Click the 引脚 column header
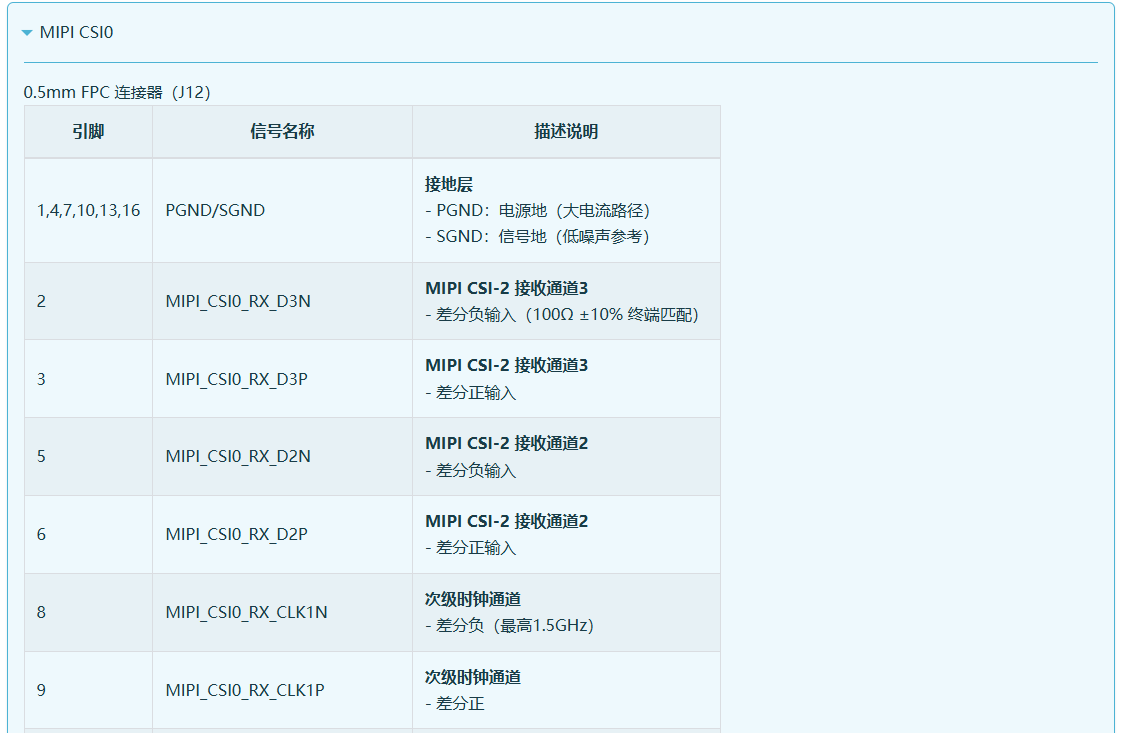1122x733 pixels. pos(88,132)
